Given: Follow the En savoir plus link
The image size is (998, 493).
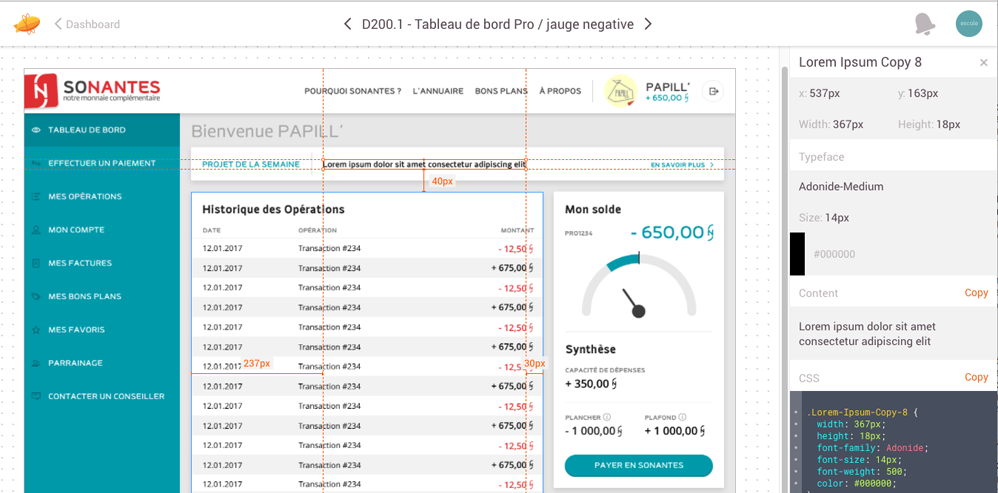Looking at the screenshot, I should pyautogui.click(x=682, y=165).
